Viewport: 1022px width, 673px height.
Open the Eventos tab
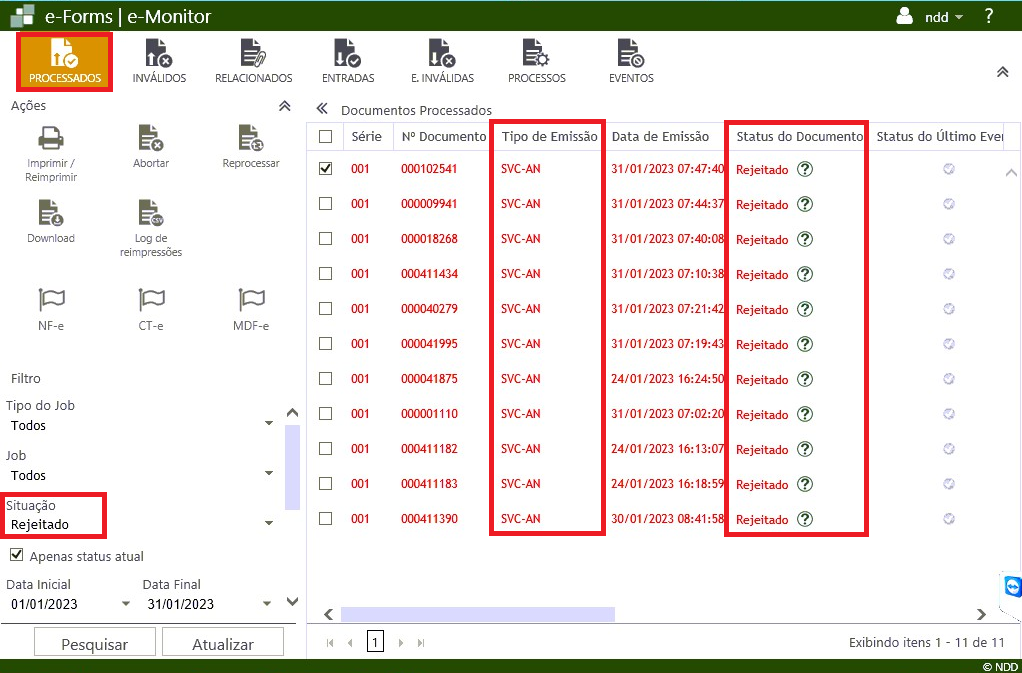[631, 62]
